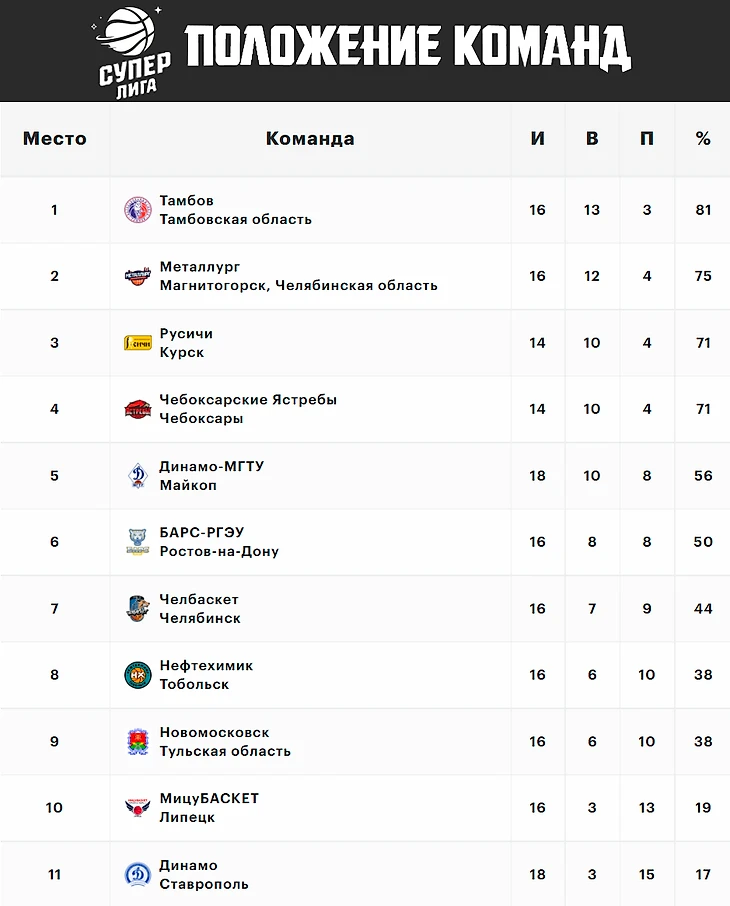This screenshot has width=730, height=906.
Task: Click the Tambov team logo icon
Action: 137,210
